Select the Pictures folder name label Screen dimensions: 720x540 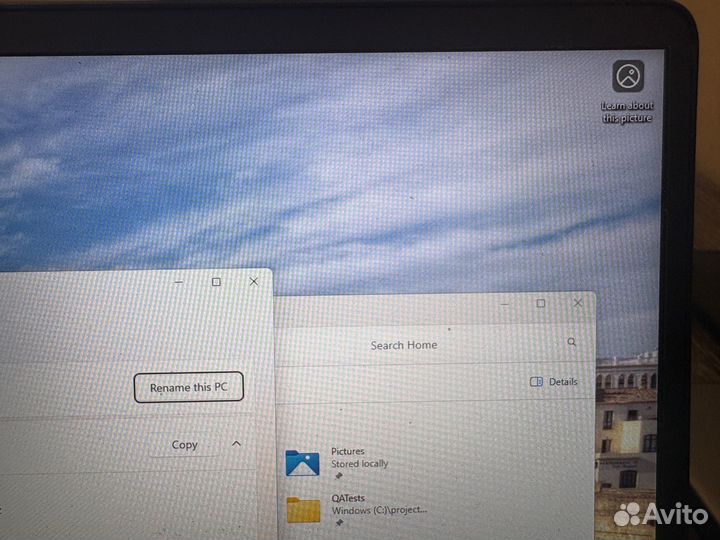tap(348, 452)
